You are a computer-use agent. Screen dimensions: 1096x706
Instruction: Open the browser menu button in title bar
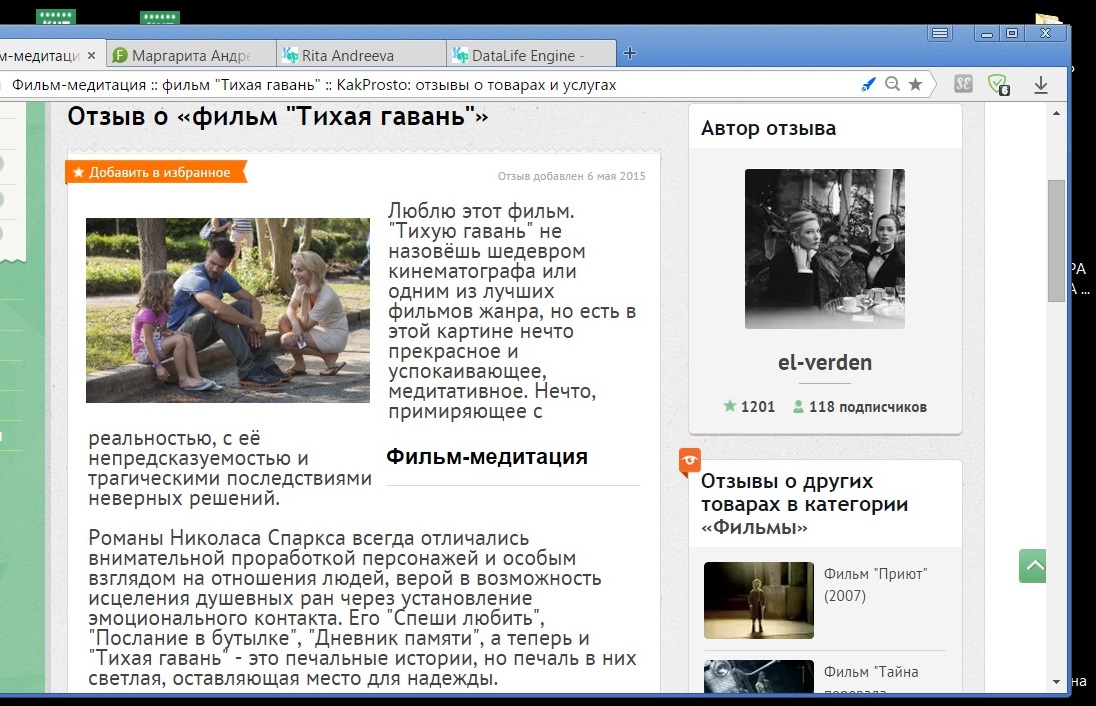click(940, 33)
